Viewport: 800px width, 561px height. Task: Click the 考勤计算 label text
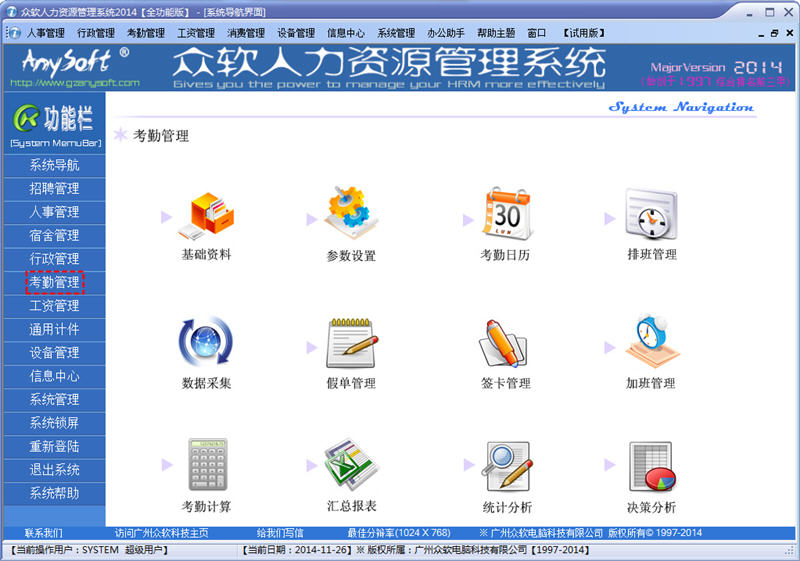(206, 506)
